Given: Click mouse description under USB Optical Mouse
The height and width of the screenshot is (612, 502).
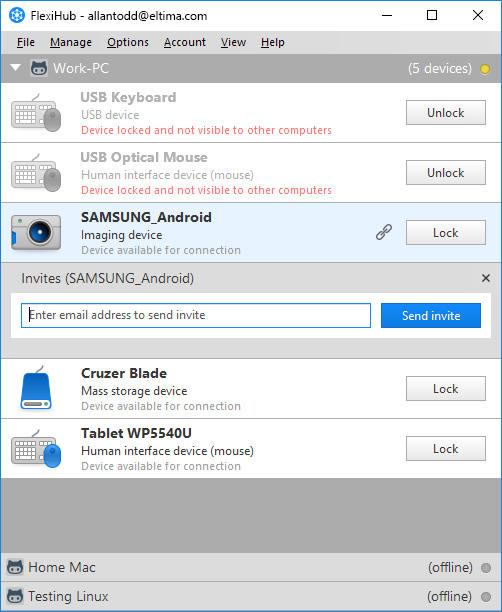Looking at the screenshot, I should pyautogui.click(x=167, y=175).
